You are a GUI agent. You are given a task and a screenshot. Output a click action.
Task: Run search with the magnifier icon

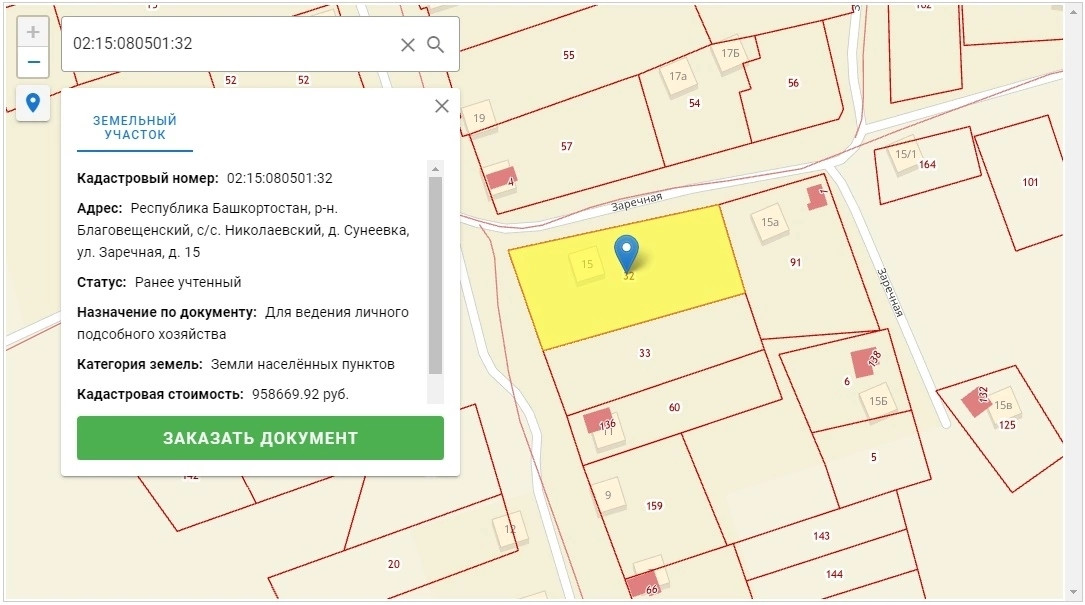tap(435, 45)
